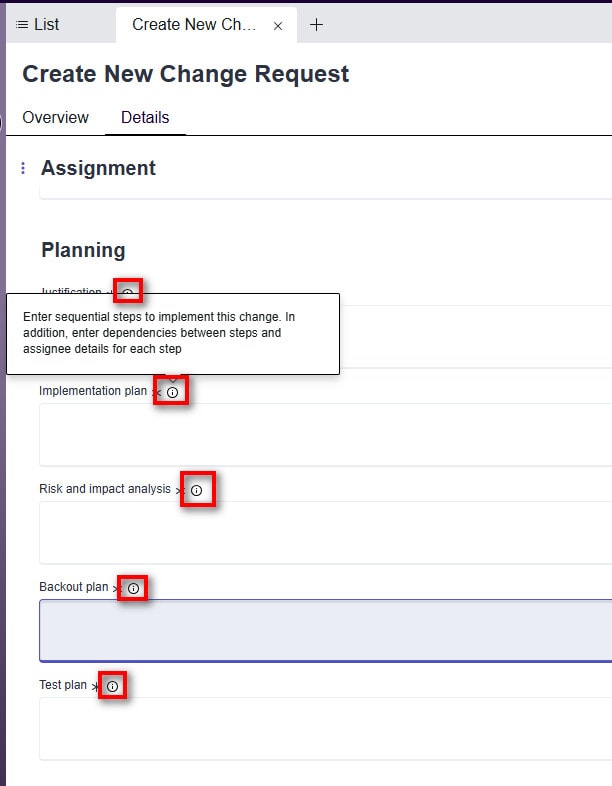Click into the Implementation plan text box
Viewport: 612px width, 786px height.
[325, 434]
